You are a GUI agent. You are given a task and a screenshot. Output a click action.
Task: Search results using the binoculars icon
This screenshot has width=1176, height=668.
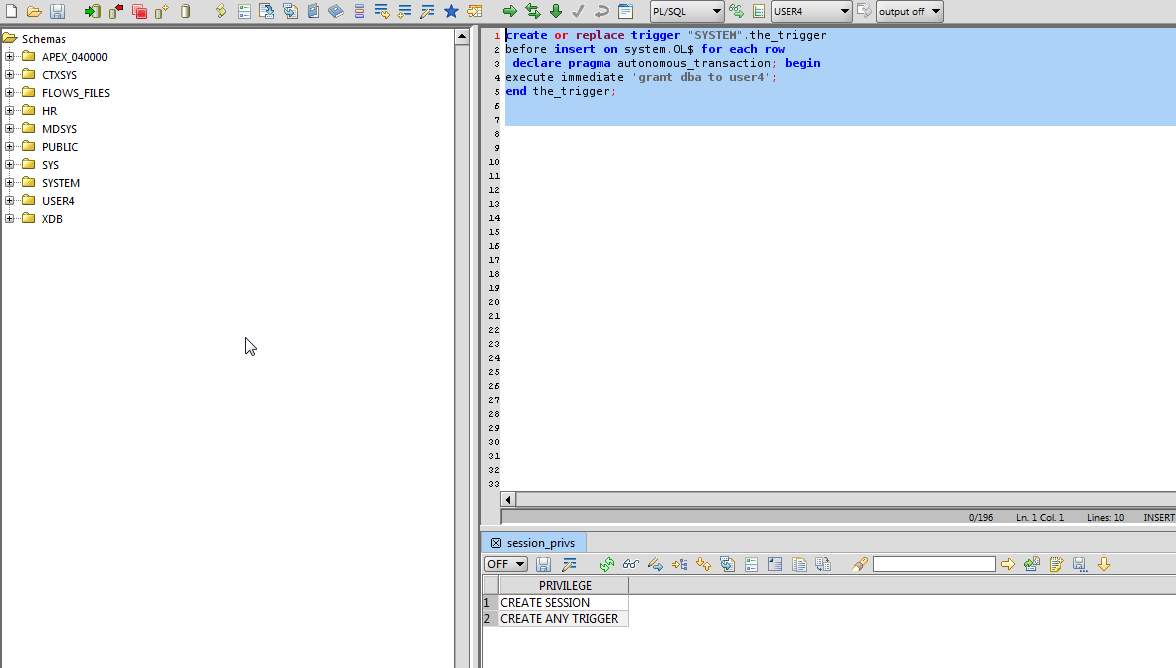pos(630,564)
